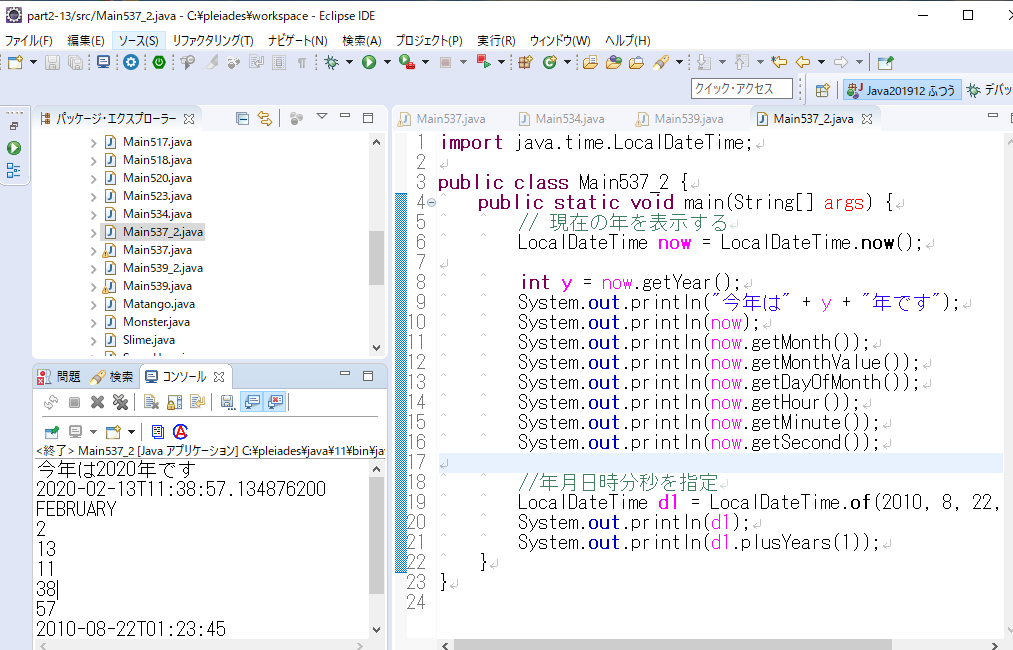Screen dimensions: 1013x650
Task: Open the ソース(S) menu
Action: point(137,41)
